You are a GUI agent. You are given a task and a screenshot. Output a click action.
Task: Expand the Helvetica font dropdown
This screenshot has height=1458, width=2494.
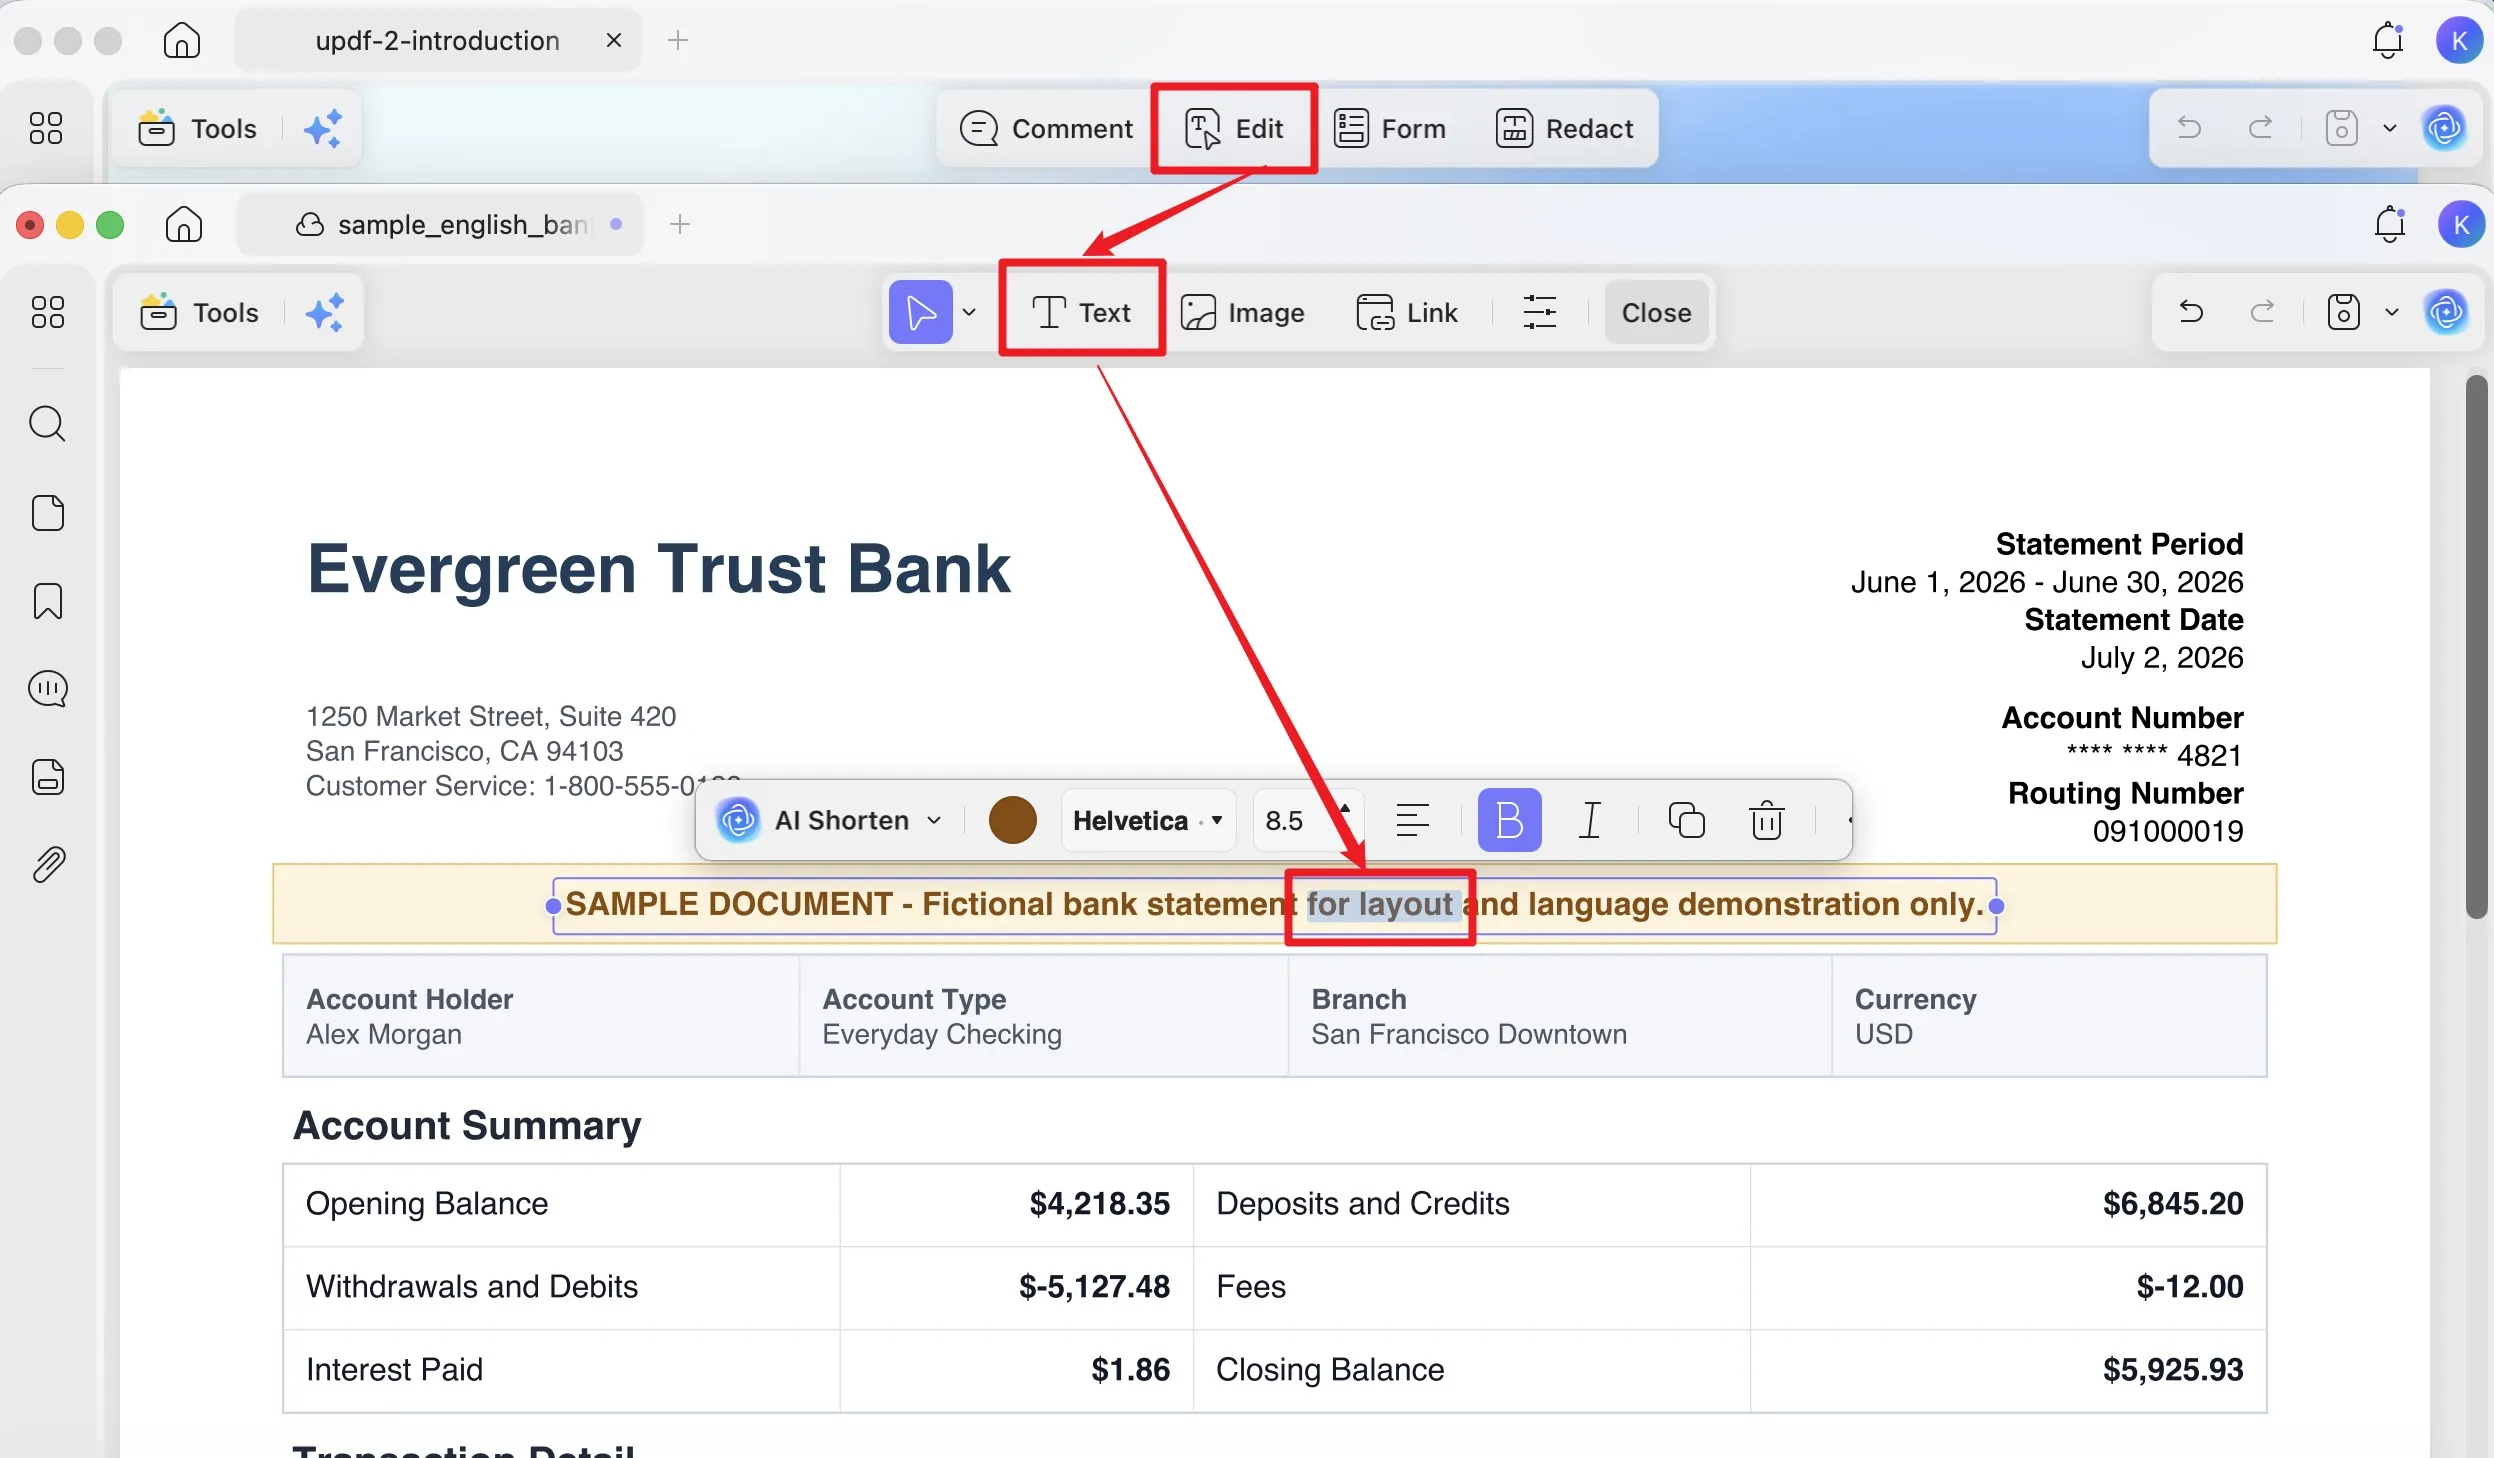1147,820
